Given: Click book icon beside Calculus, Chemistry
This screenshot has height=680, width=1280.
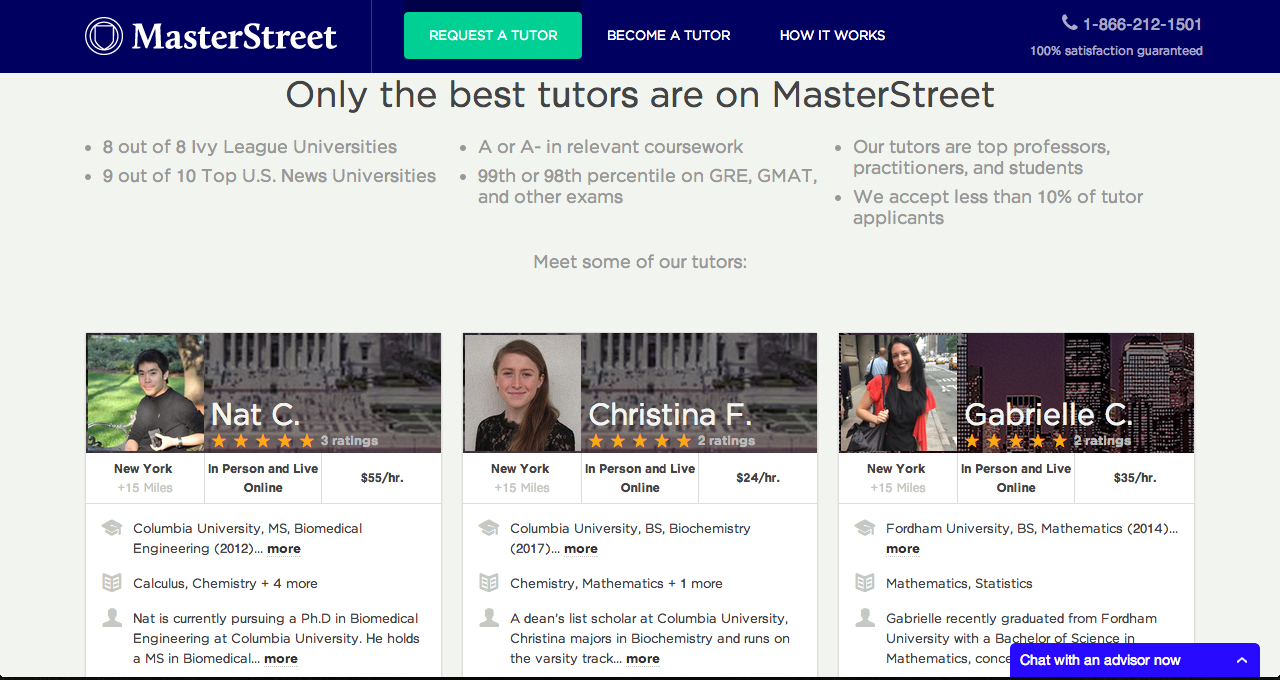Looking at the screenshot, I should click(x=112, y=582).
